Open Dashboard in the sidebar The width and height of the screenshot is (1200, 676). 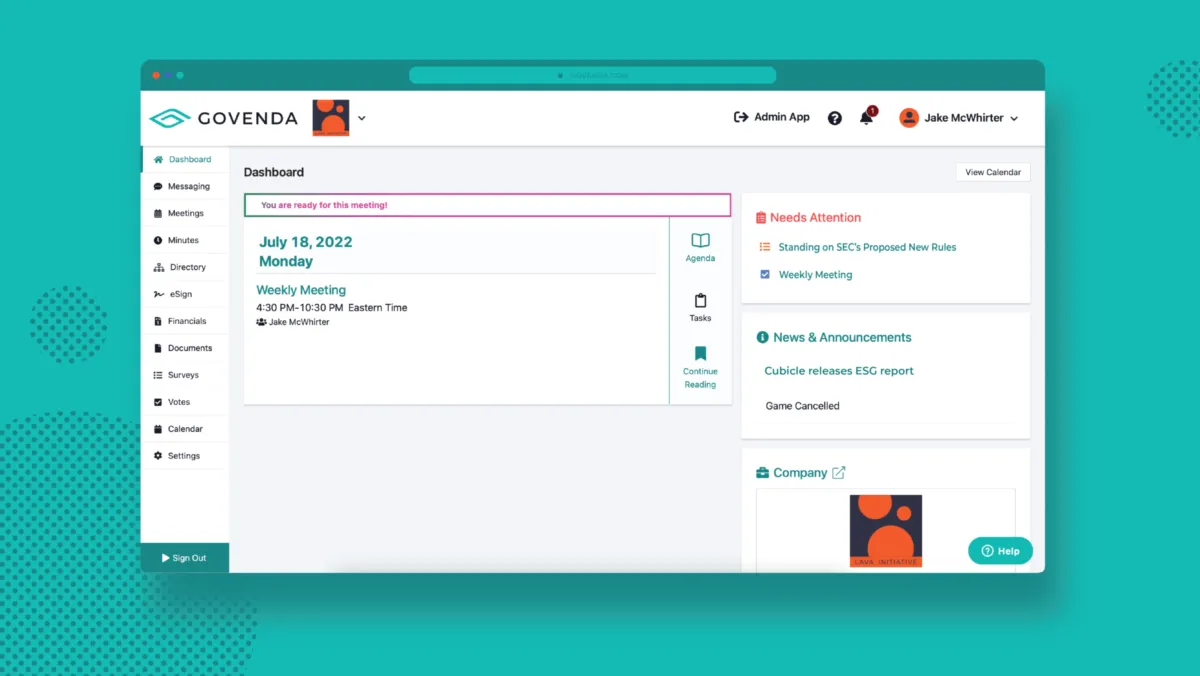185,159
